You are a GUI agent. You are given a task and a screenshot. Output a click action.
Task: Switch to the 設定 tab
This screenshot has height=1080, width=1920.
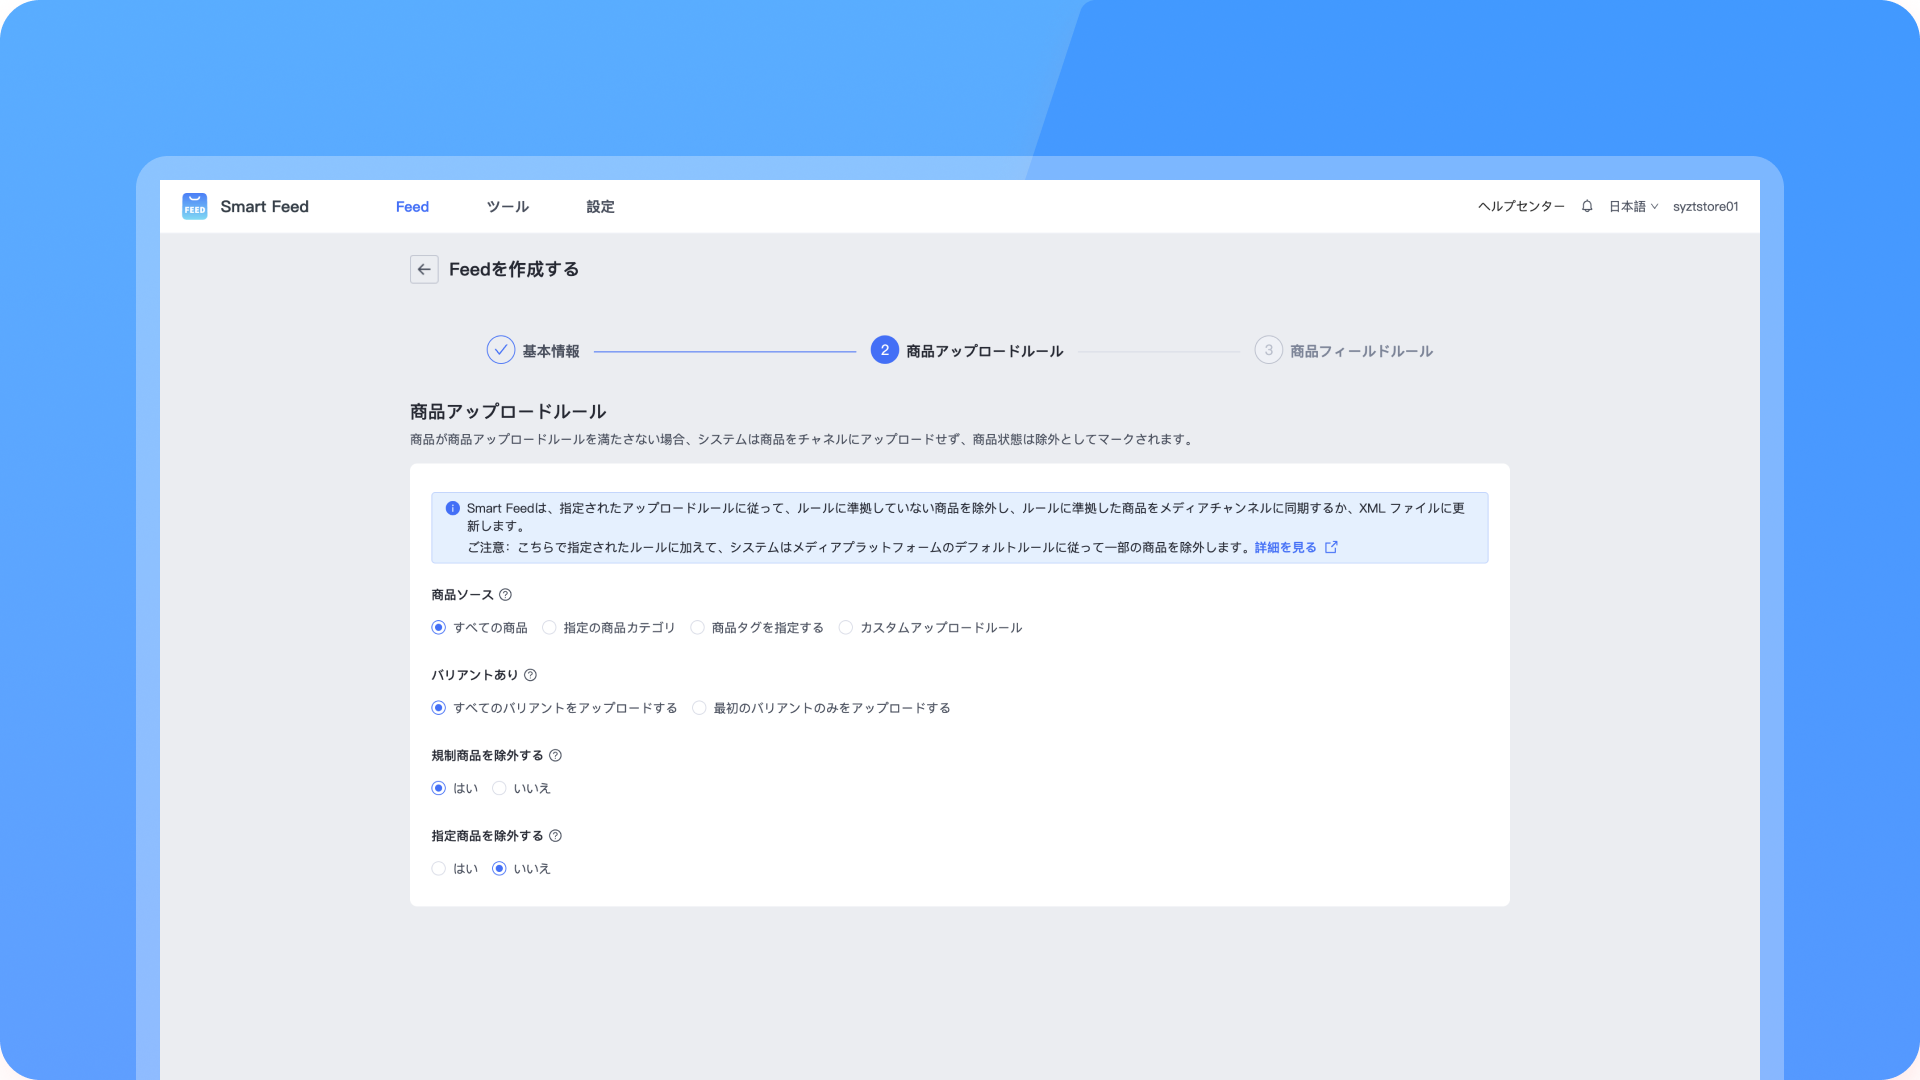click(x=600, y=206)
